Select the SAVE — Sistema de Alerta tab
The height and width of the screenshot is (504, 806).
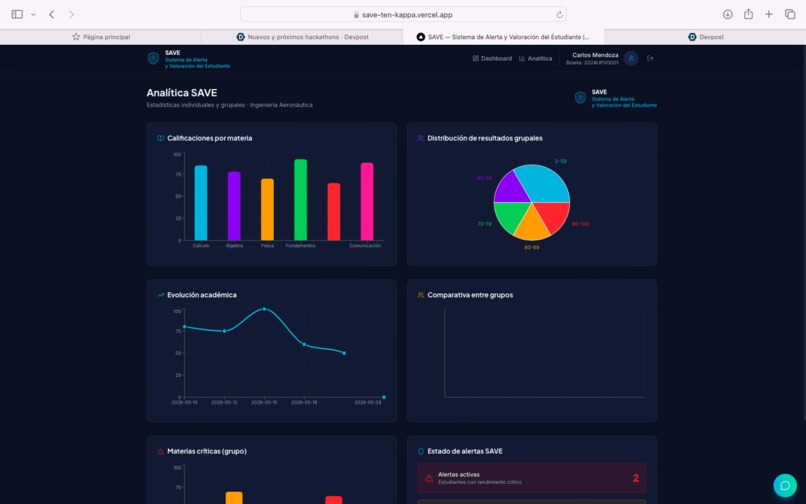(503, 37)
